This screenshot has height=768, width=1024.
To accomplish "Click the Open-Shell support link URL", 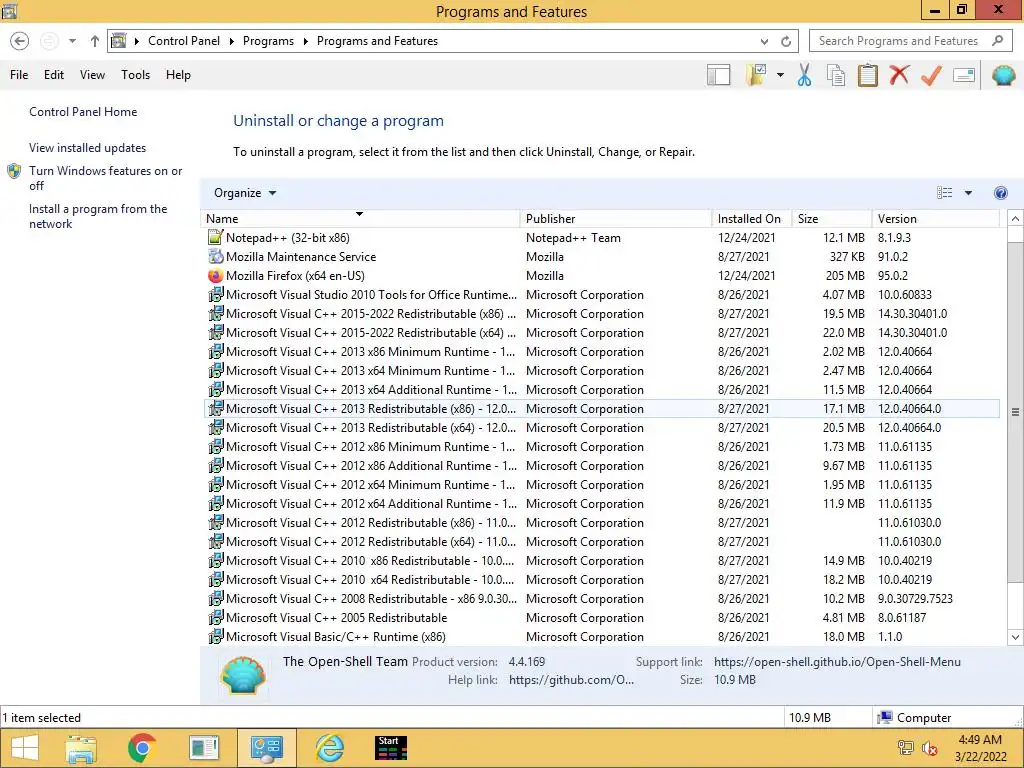I will pyautogui.click(x=837, y=662).
